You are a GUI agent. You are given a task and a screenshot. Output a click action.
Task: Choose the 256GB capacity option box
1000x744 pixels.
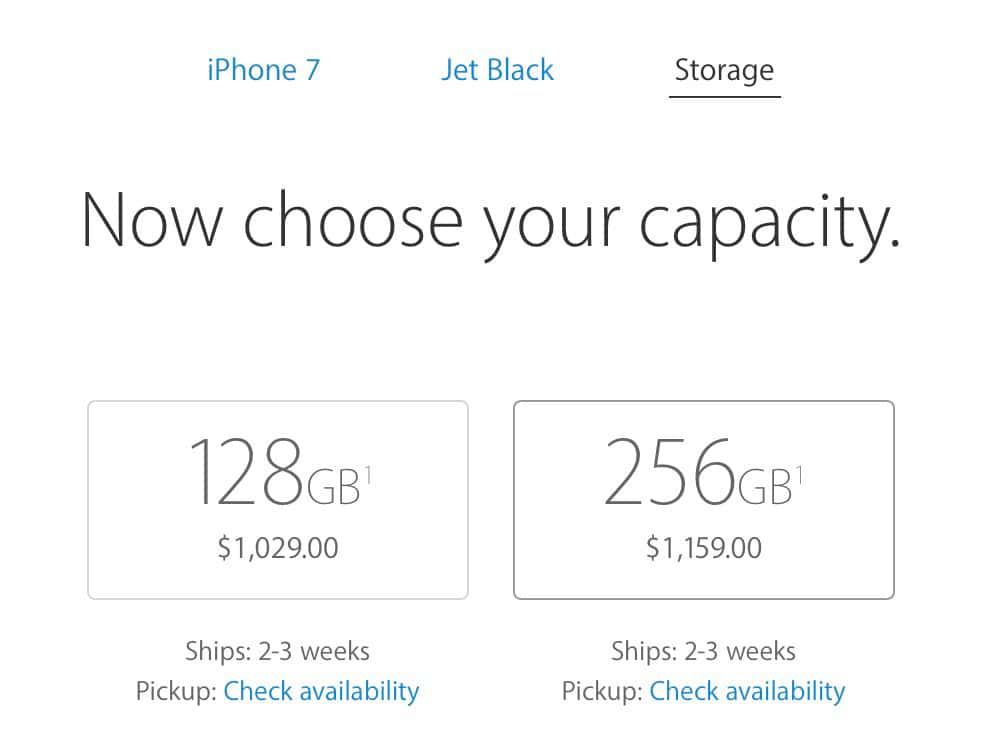pyautogui.click(x=704, y=500)
